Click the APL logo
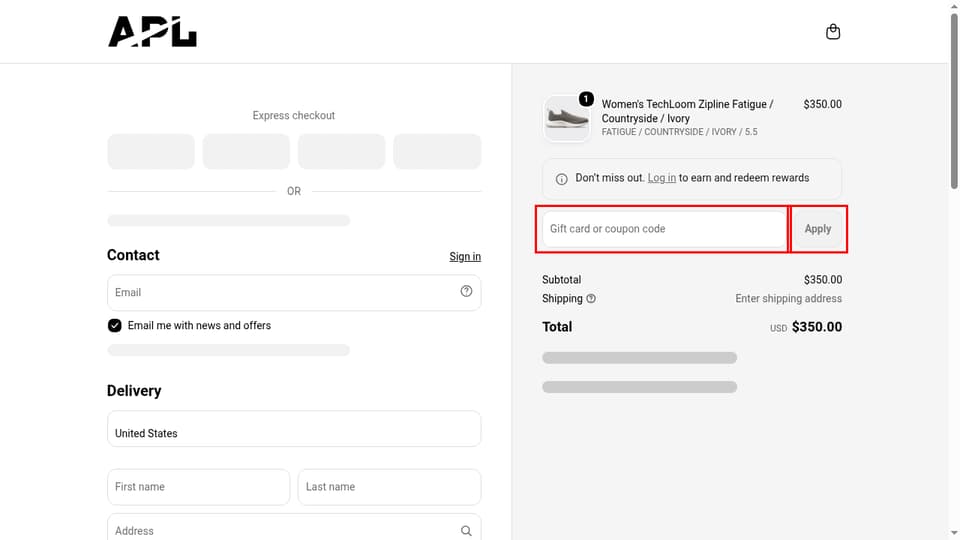Screen dimensions: 960x540 pyautogui.click(x=152, y=31)
